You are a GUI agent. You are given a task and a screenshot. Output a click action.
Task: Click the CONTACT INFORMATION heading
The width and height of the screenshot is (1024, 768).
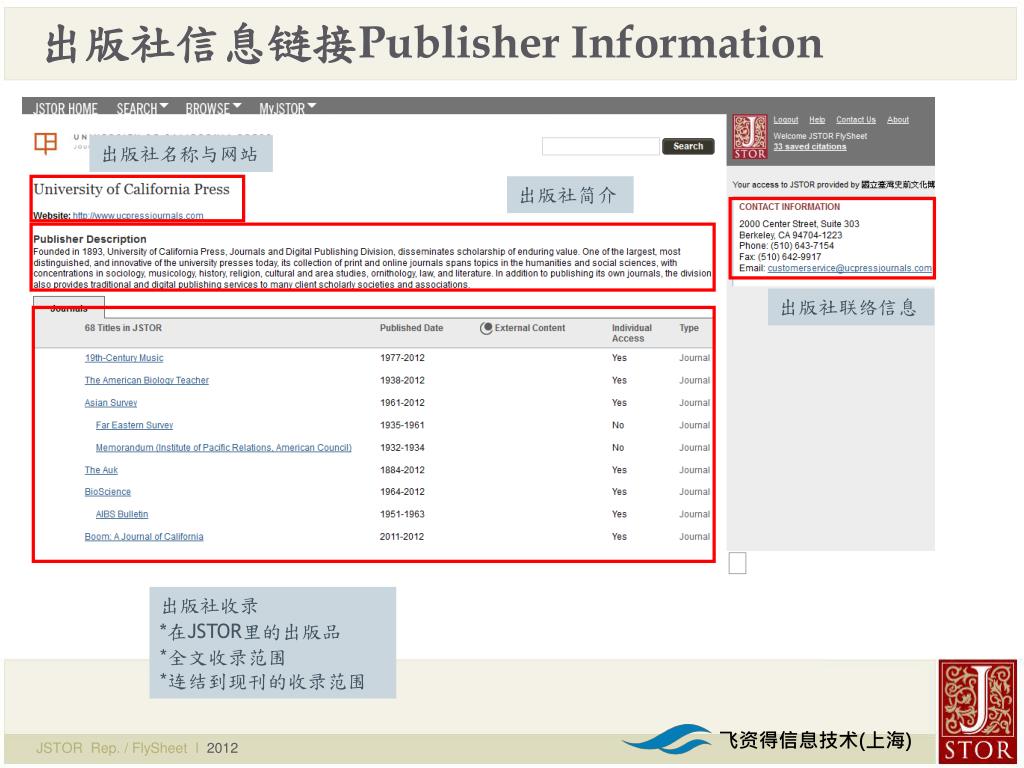point(790,207)
